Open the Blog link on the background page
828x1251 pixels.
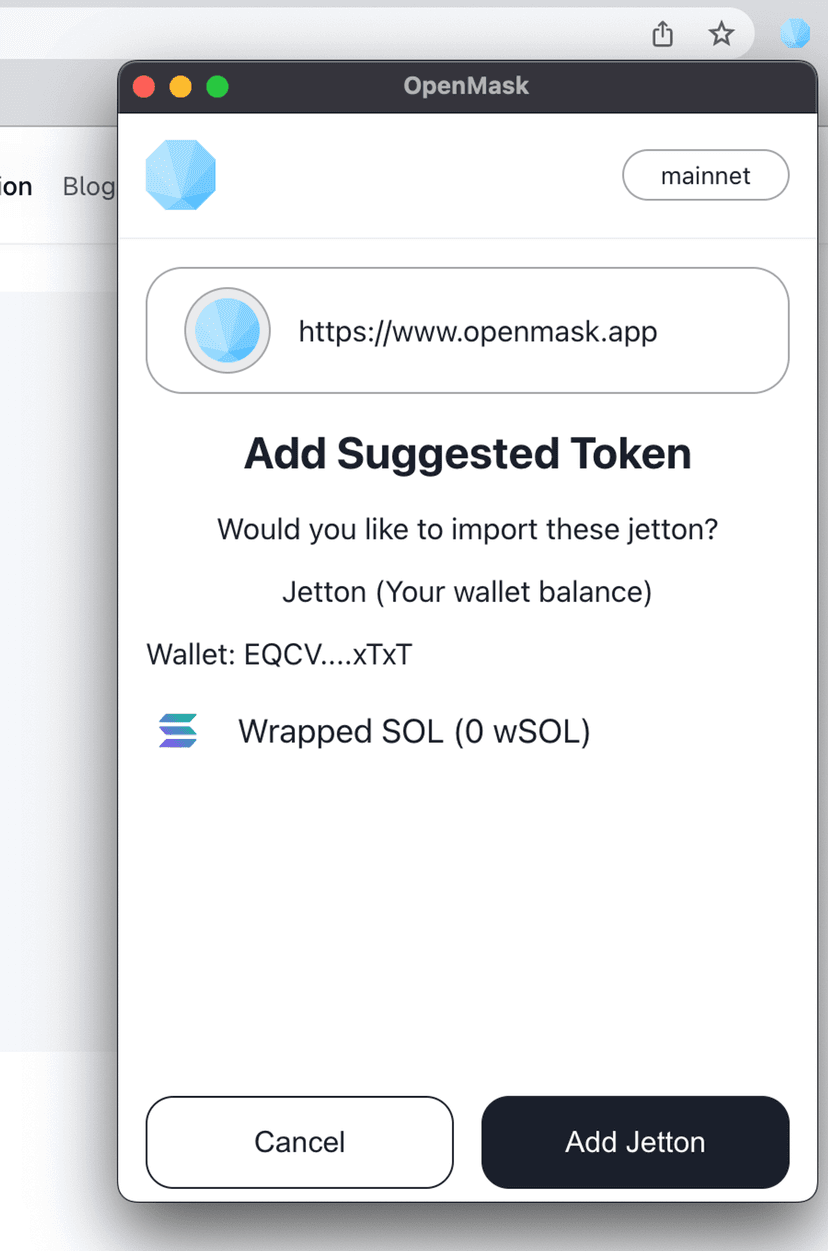[x=88, y=186]
